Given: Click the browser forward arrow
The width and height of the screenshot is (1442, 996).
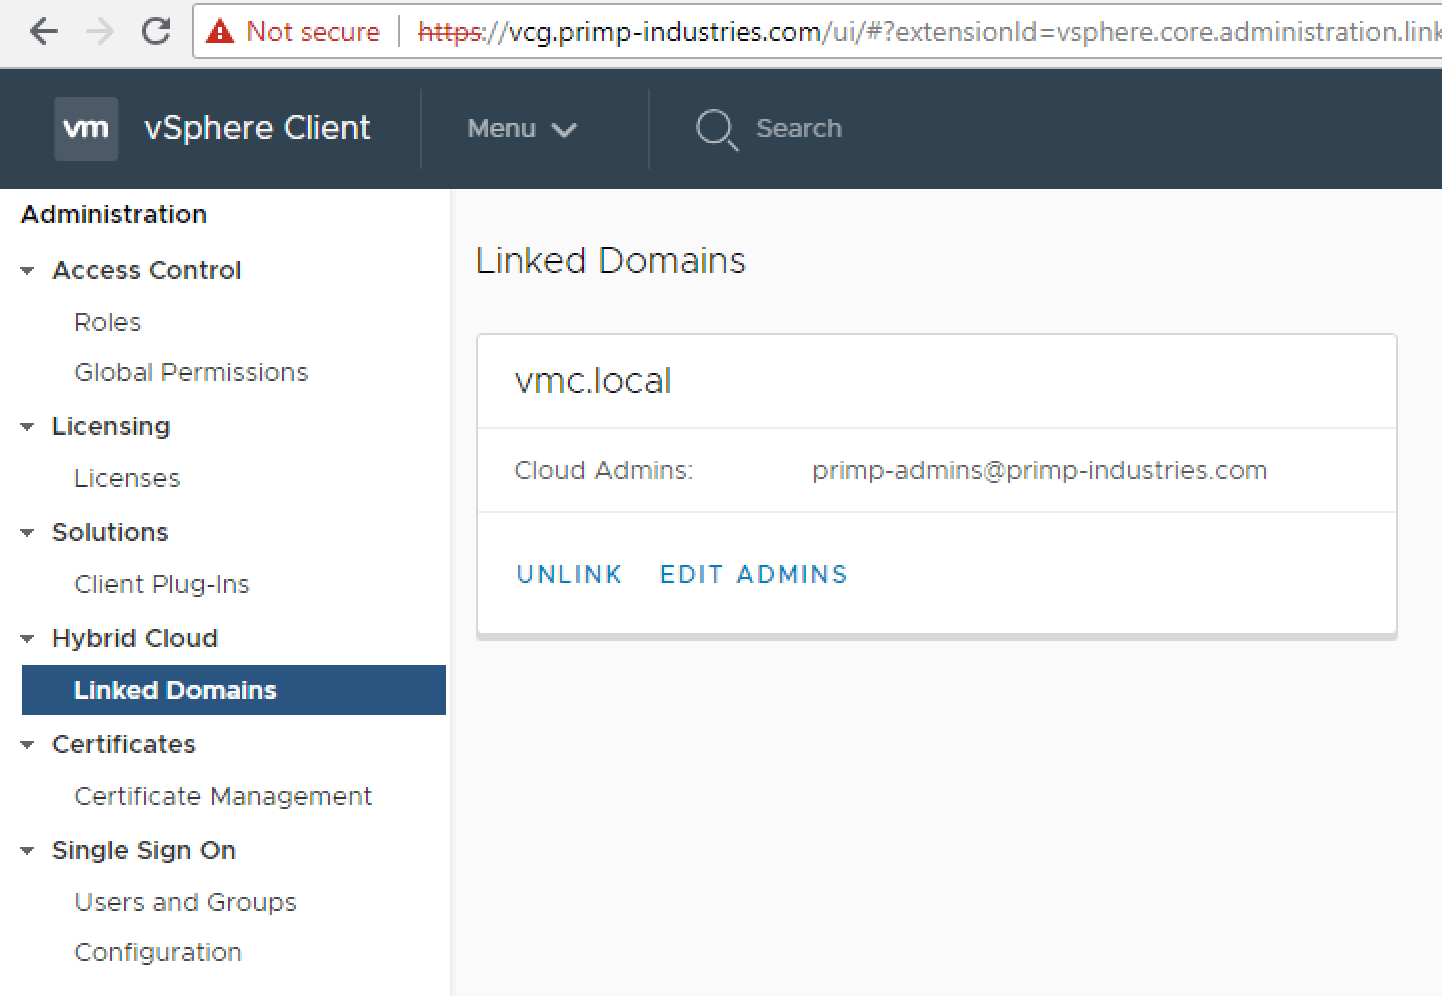Looking at the screenshot, I should 100,32.
